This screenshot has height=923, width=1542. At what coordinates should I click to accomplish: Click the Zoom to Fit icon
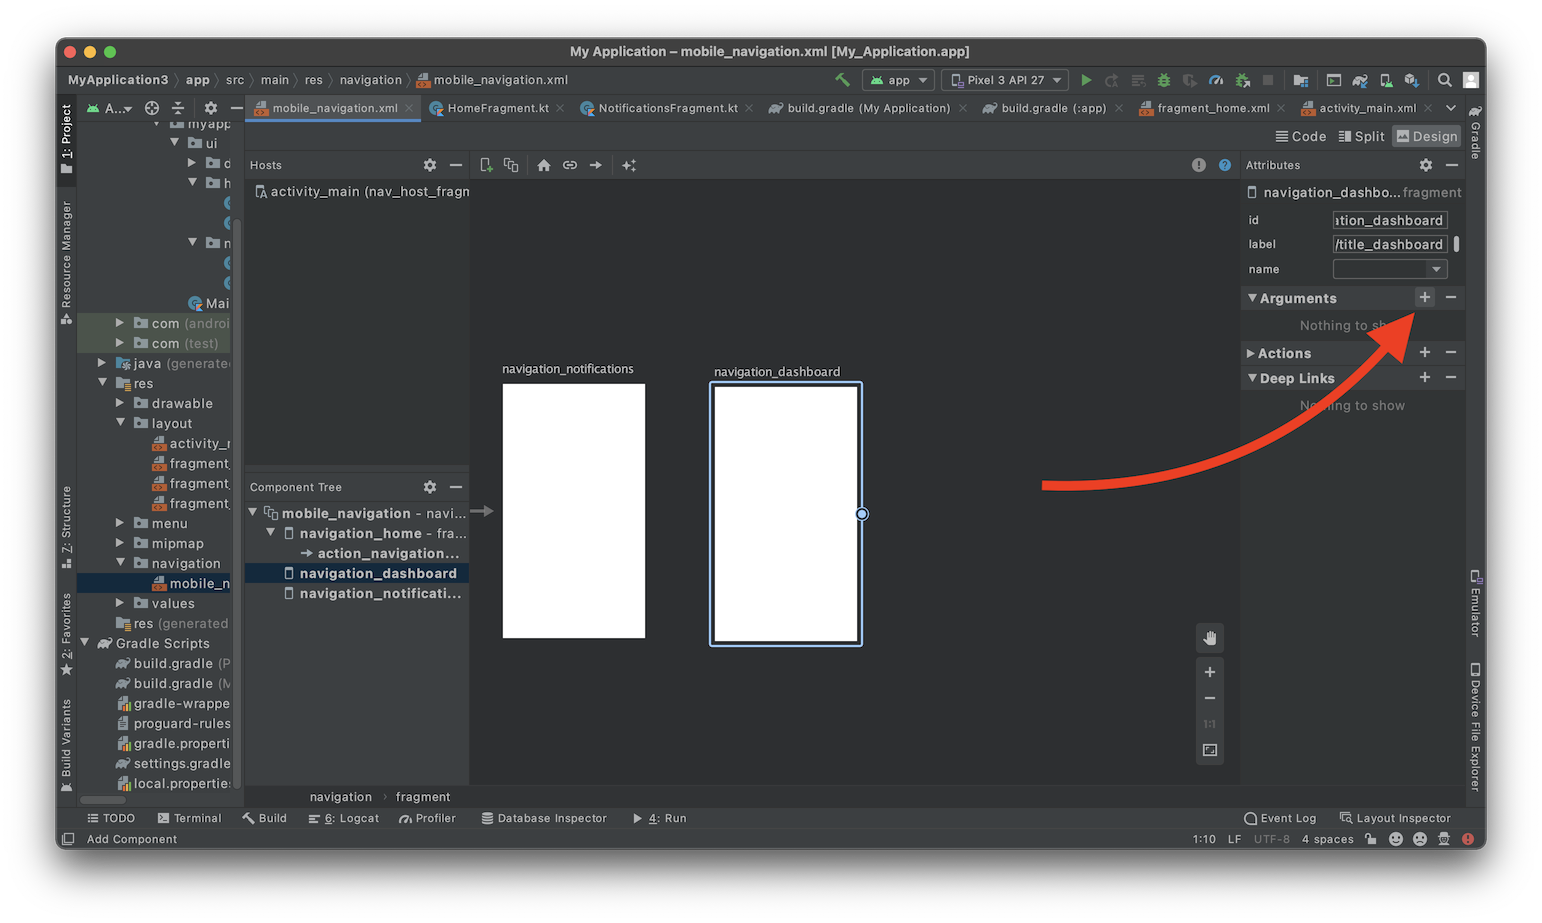point(1210,750)
